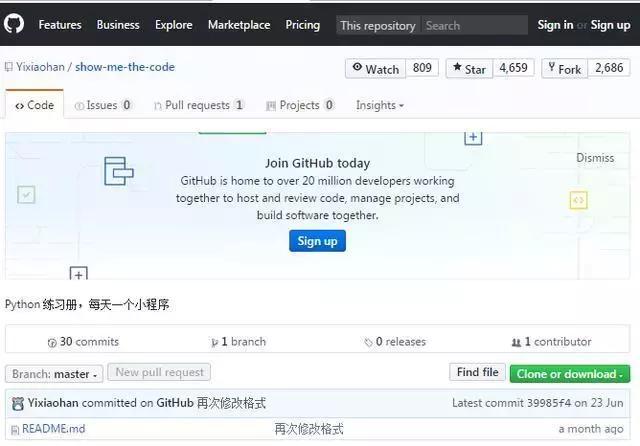Click the Python 练习册 repository description
Screen dimensions: 640x446
[87, 304]
